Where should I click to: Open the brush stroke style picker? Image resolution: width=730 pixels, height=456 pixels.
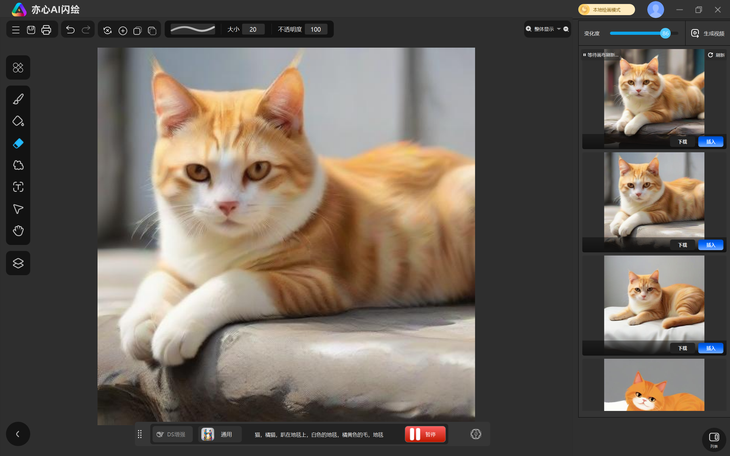click(x=193, y=30)
